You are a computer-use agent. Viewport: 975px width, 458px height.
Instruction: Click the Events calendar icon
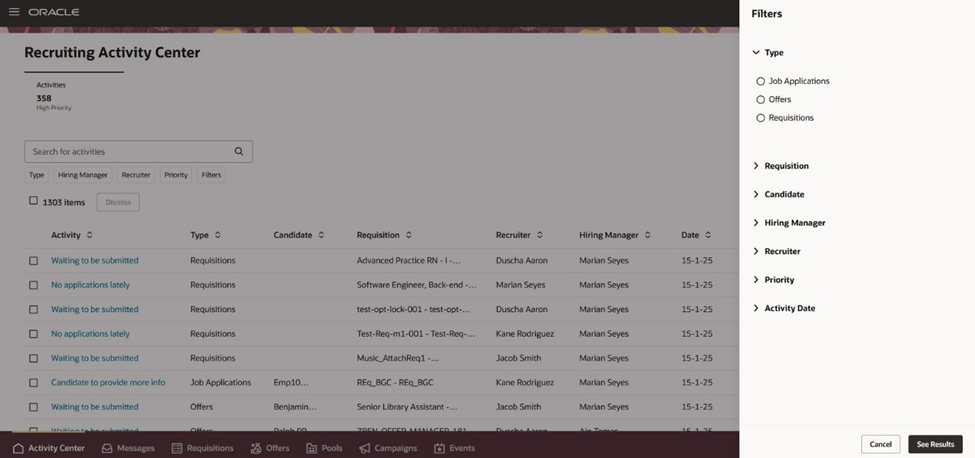click(x=440, y=448)
